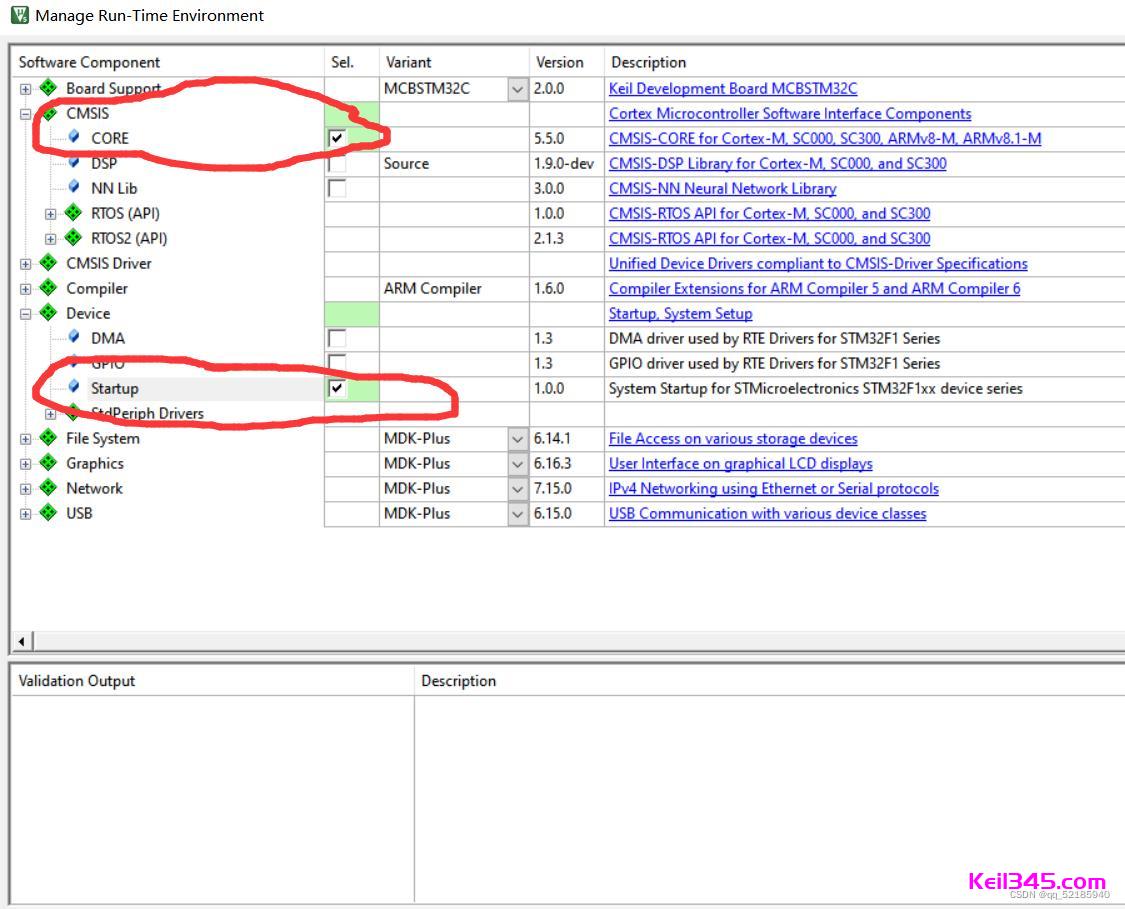Open the Board Support variant dropdown

(x=517, y=89)
